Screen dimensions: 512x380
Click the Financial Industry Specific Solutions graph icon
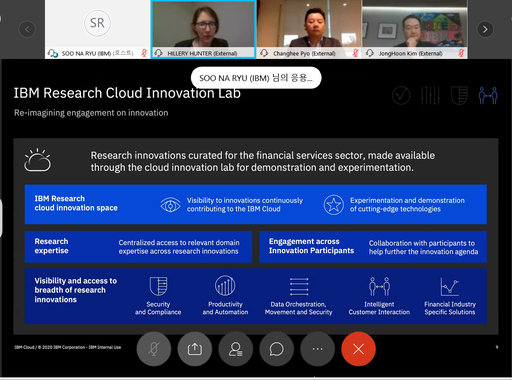click(x=450, y=287)
